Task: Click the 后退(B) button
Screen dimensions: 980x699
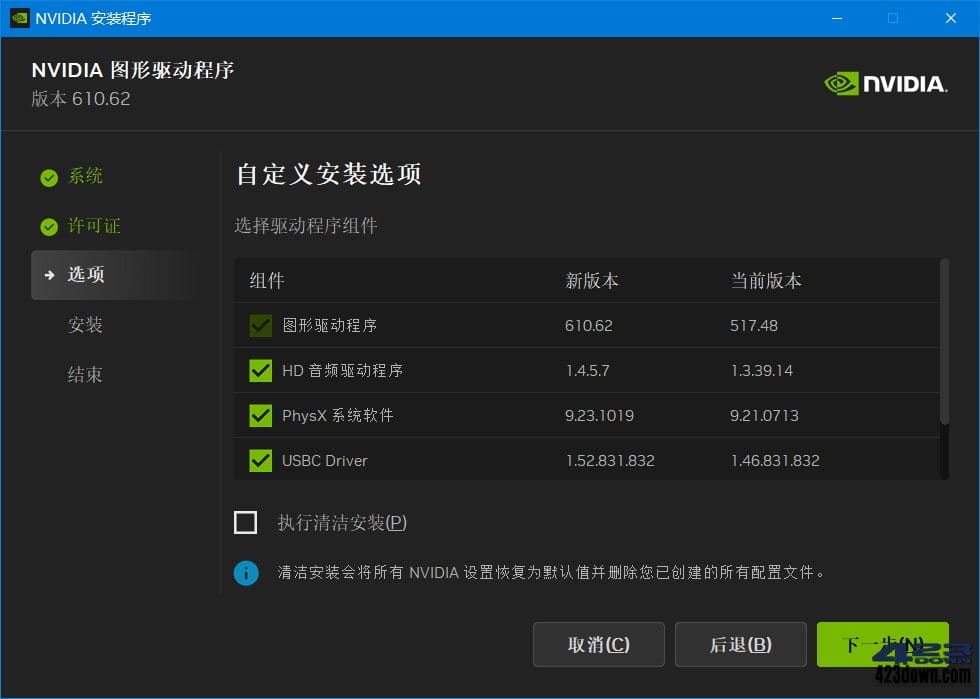Action: (741, 644)
